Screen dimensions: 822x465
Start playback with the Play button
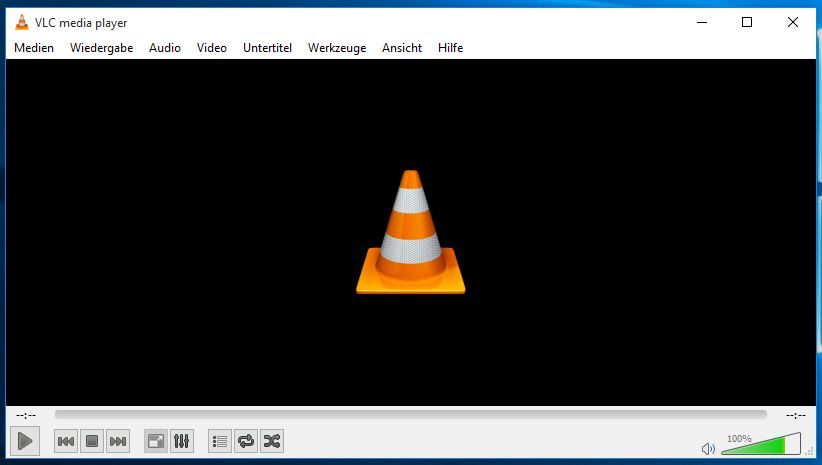click(x=25, y=441)
